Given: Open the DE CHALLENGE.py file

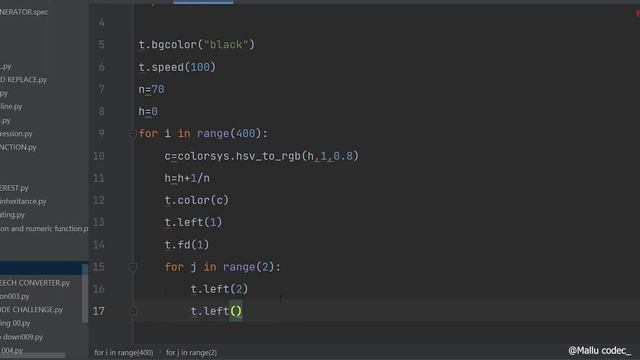Looking at the screenshot, I should (31, 310).
